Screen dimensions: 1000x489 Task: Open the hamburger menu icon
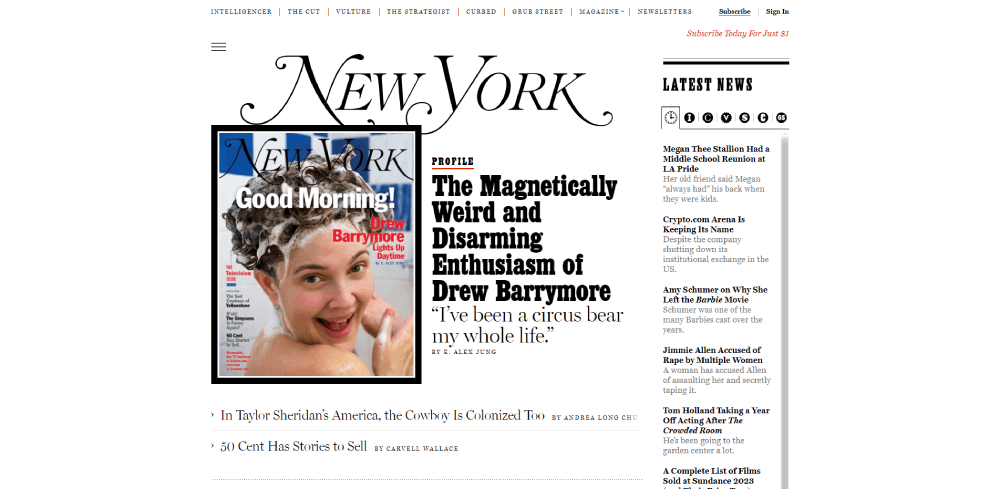(x=218, y=47)
